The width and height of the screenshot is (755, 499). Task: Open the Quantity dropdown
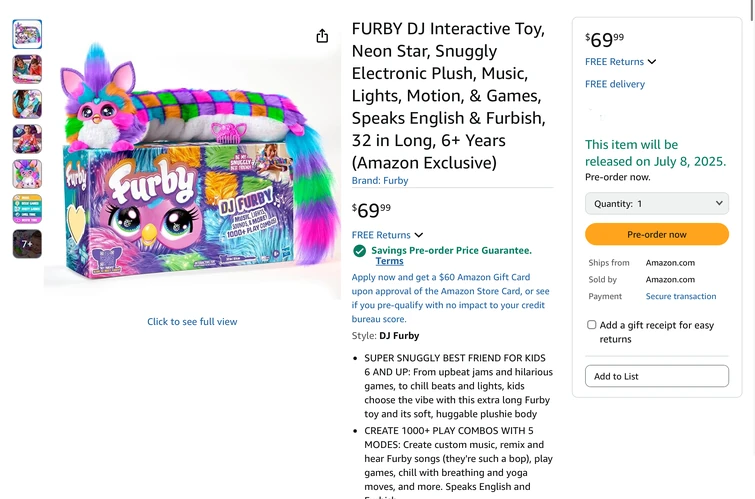[x=656, y=203]
